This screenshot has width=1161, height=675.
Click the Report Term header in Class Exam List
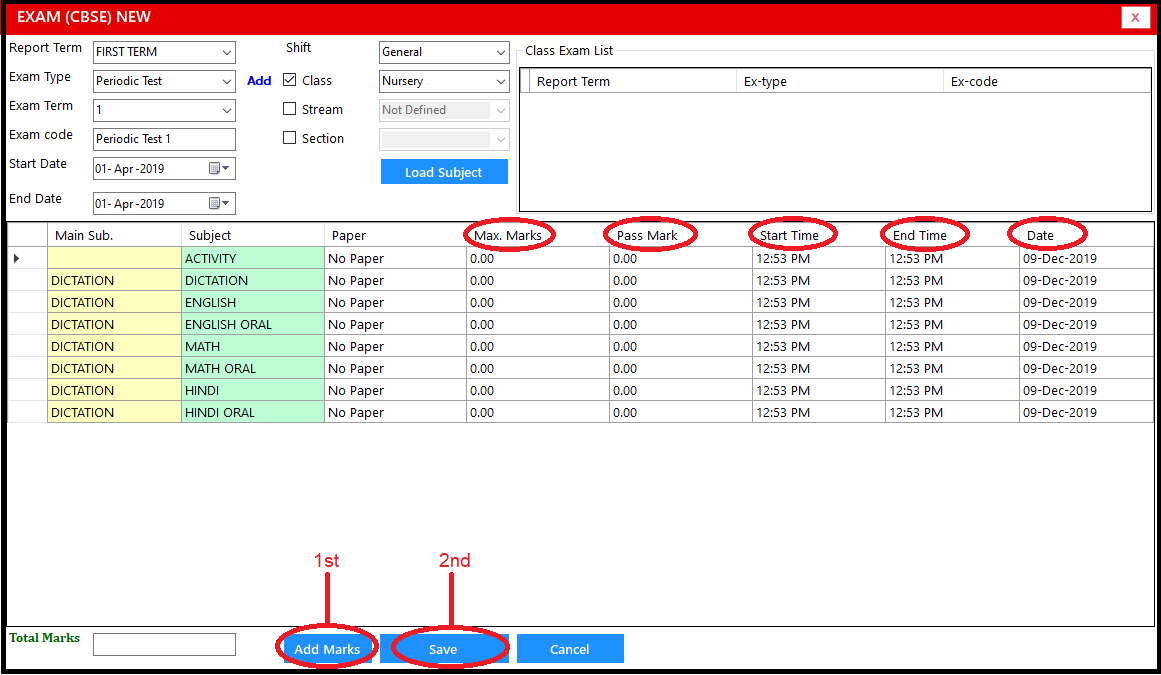[x=633, y=81]
